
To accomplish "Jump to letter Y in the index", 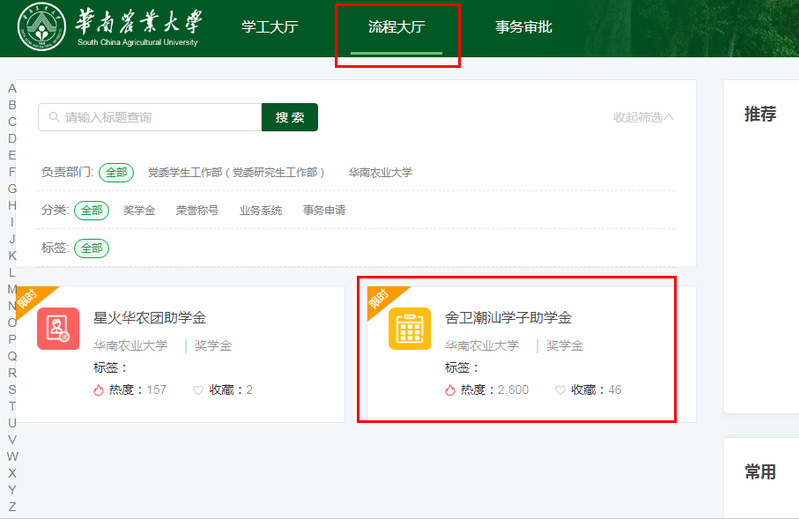I will pyautogui.click(x=12, y=490).
